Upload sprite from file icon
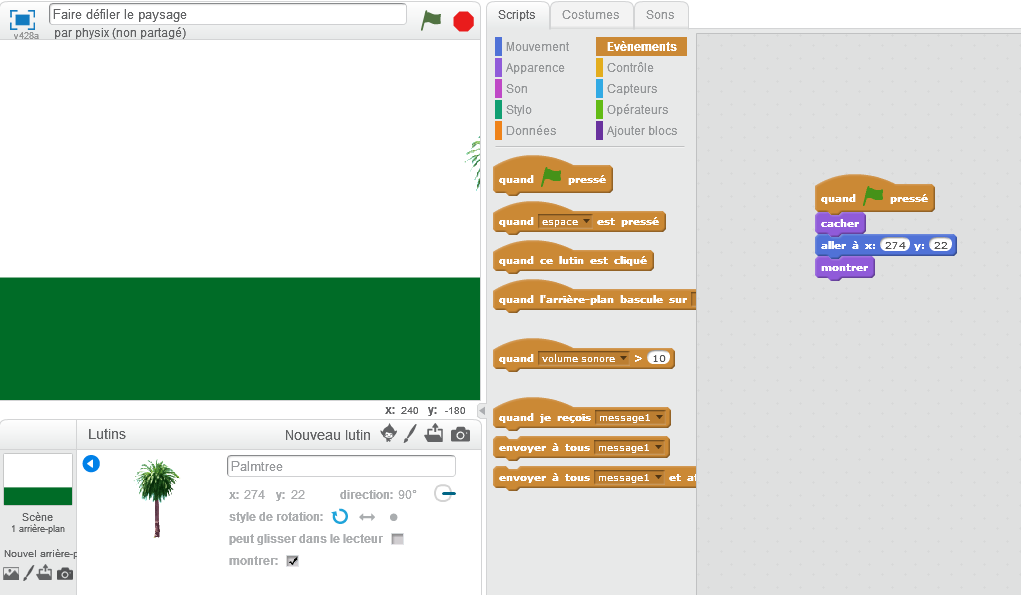 pyautogui.click(x=434, y=434)
